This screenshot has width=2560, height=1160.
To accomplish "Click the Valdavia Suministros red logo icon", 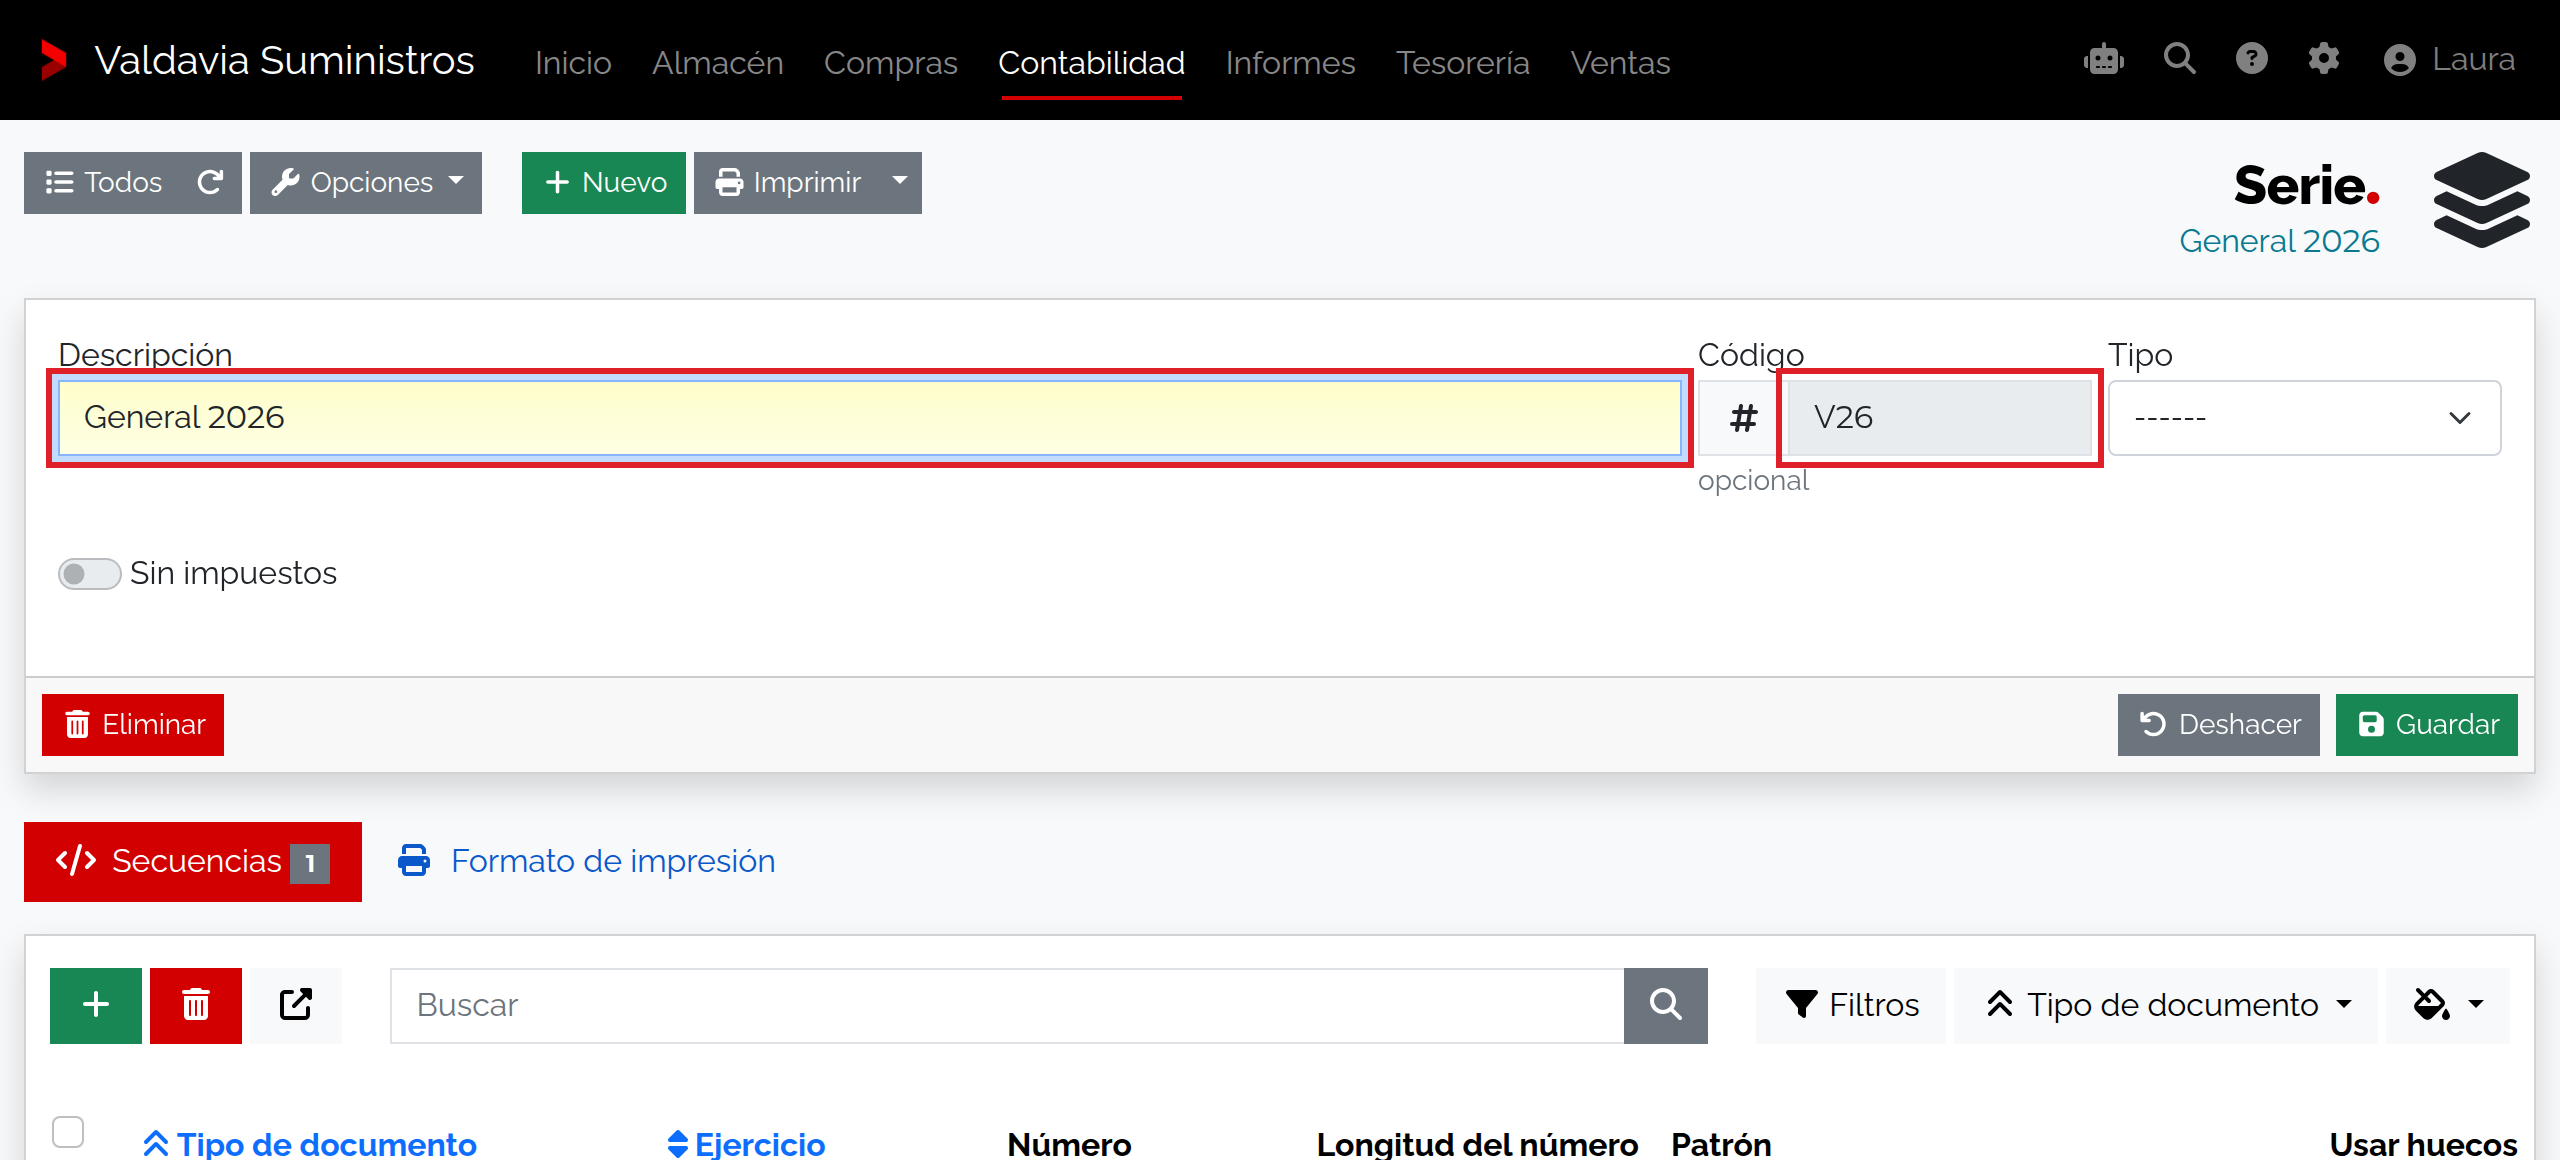I will 54,60.
